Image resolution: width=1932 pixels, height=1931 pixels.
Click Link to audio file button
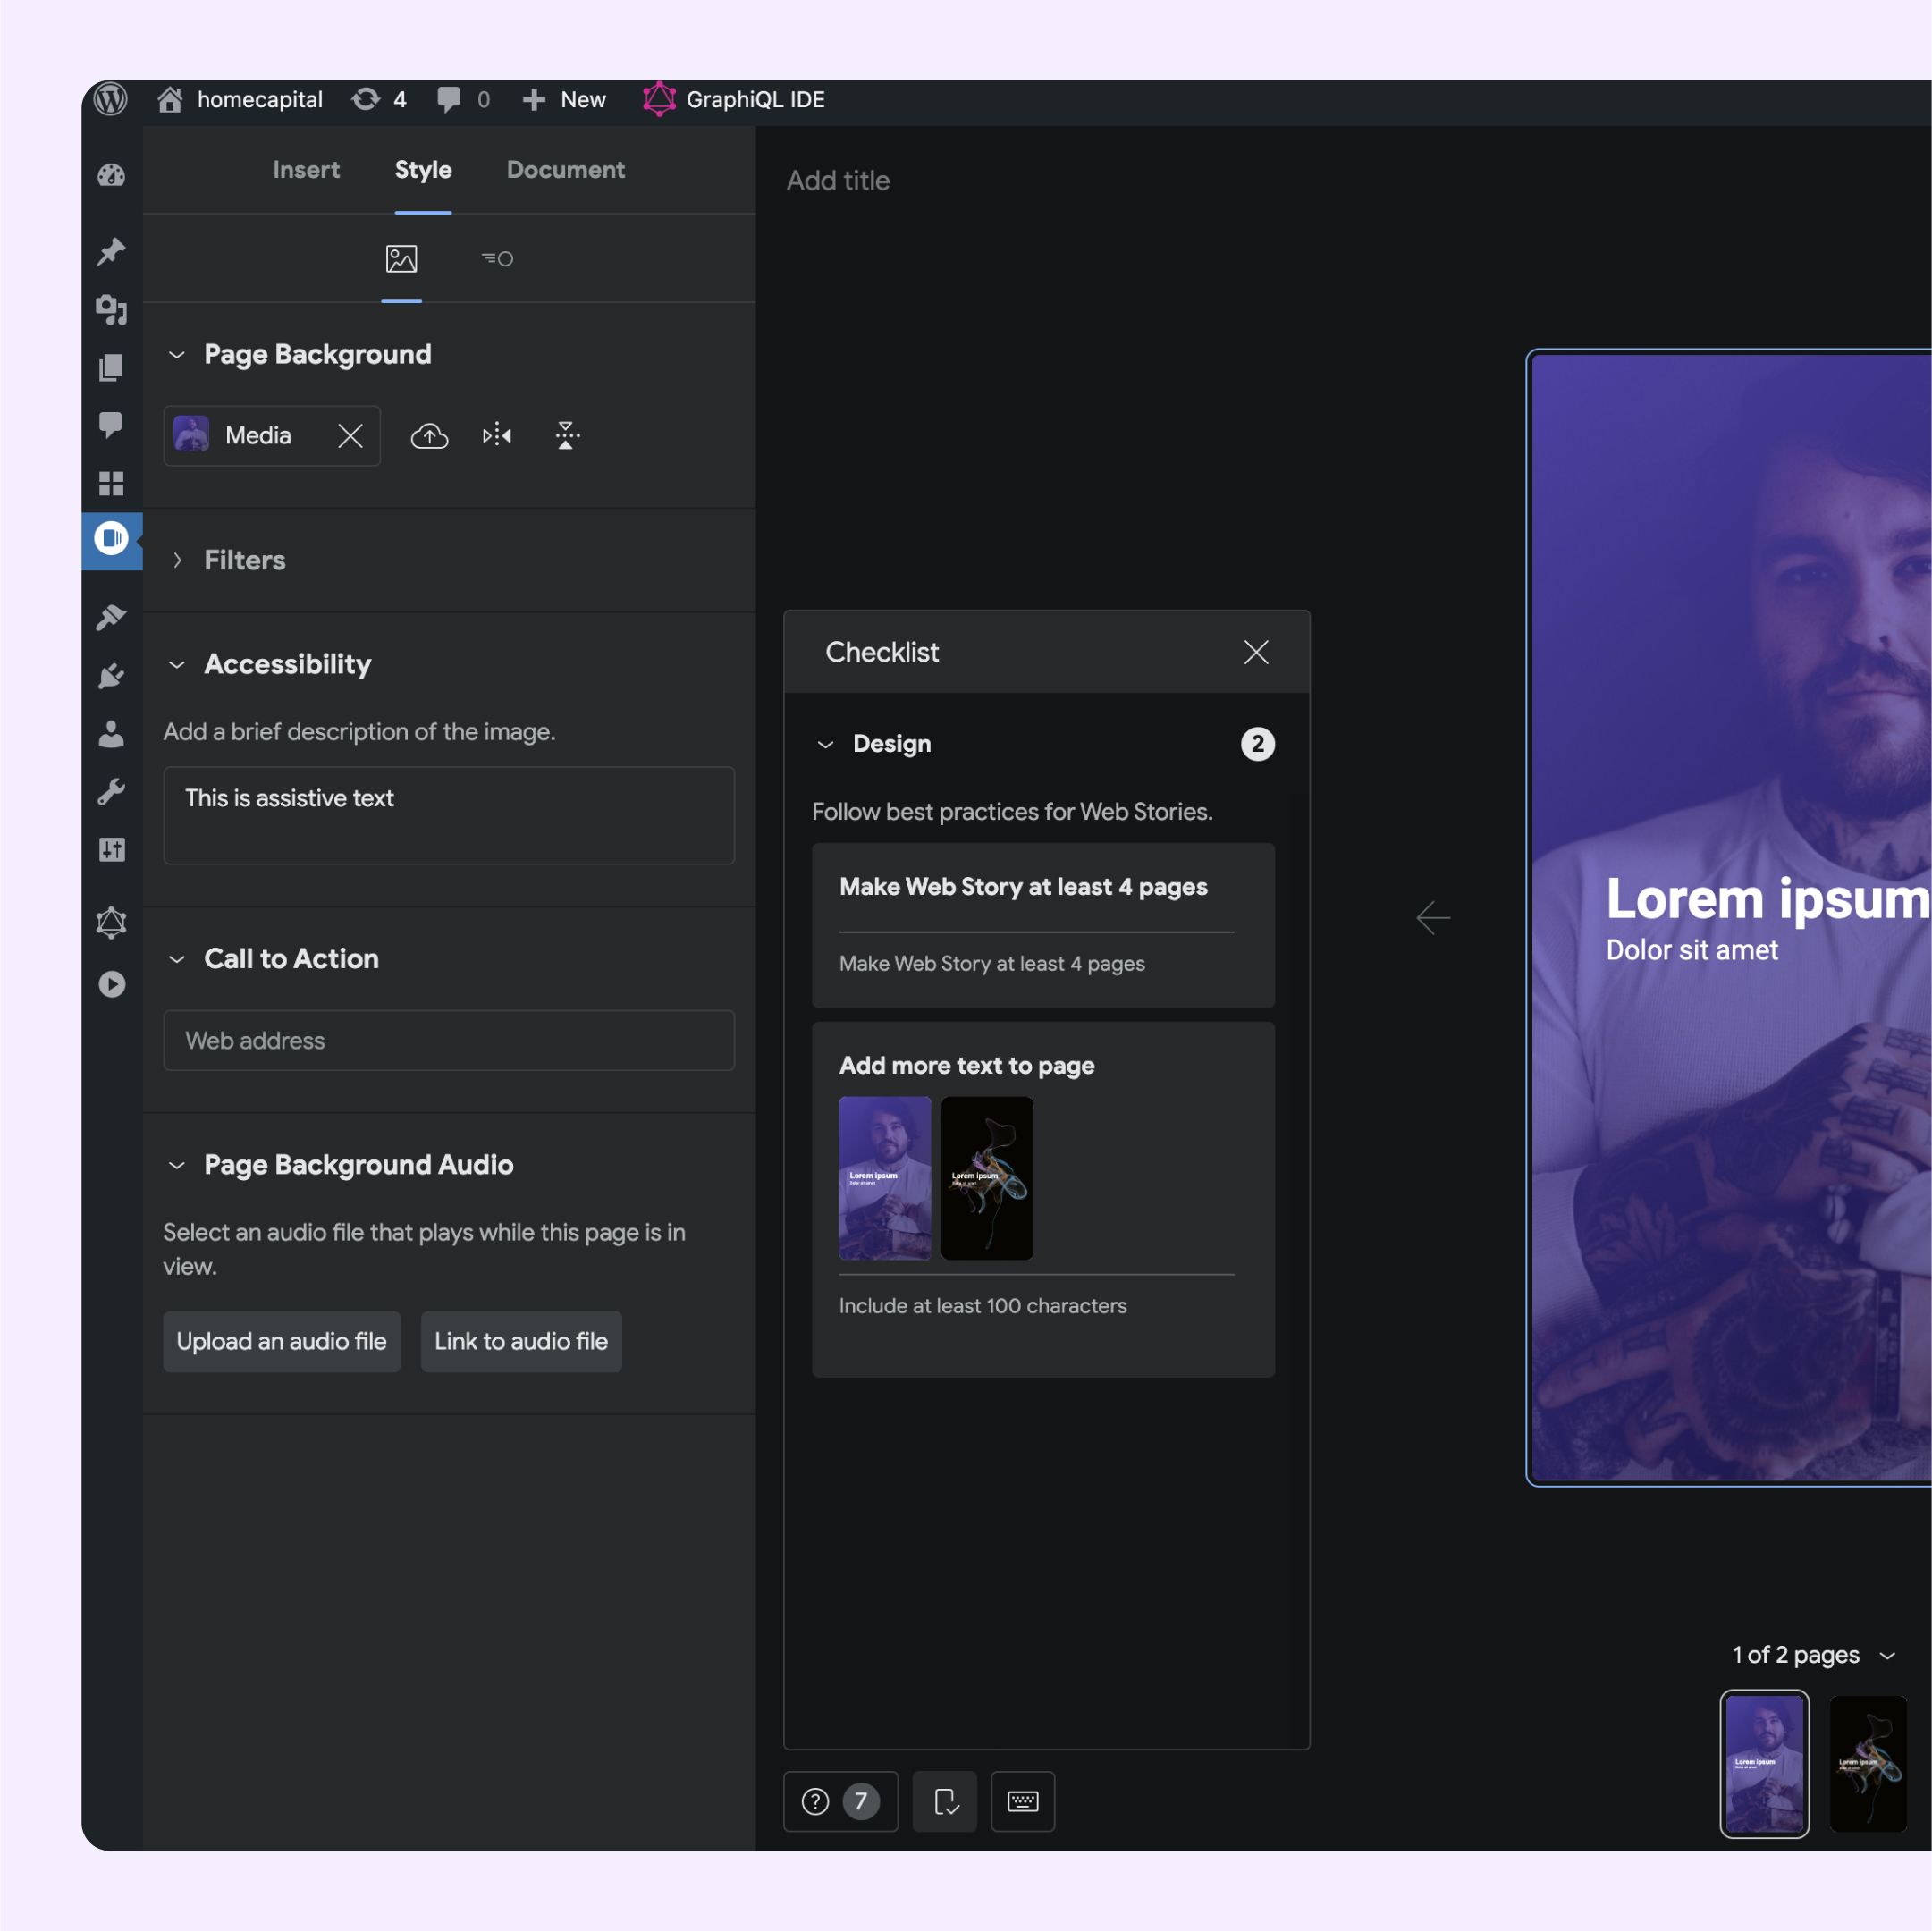tap(520, 1341)
